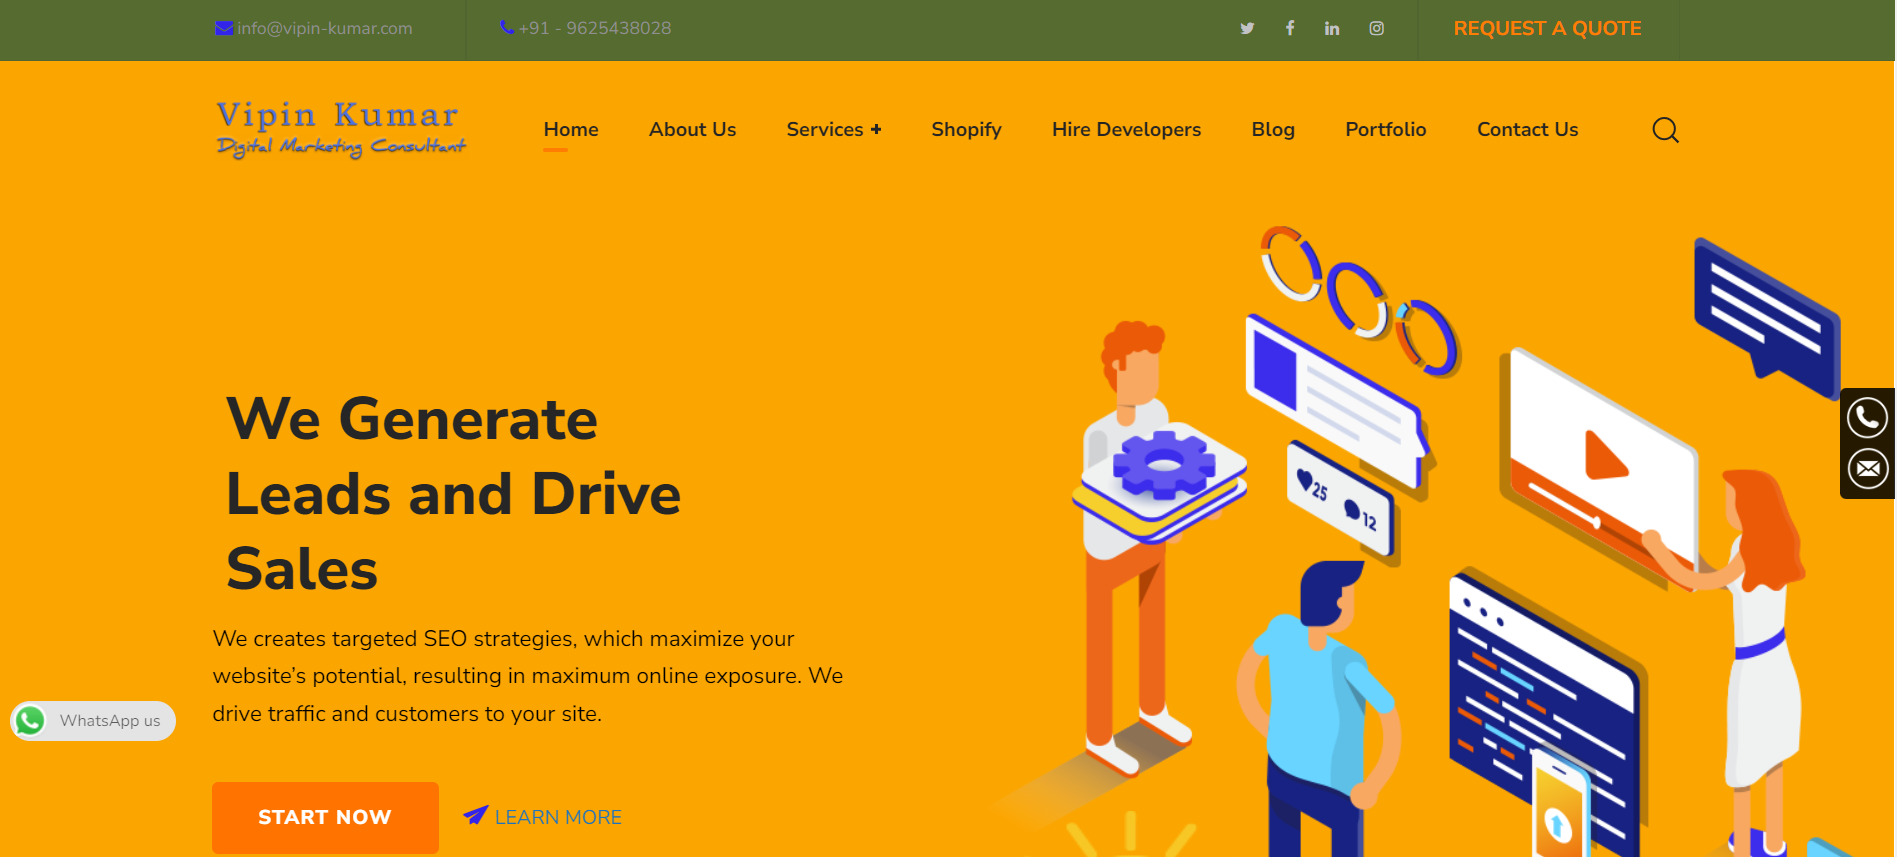
Task: Open the Portfolio page
Action: 1386,129
